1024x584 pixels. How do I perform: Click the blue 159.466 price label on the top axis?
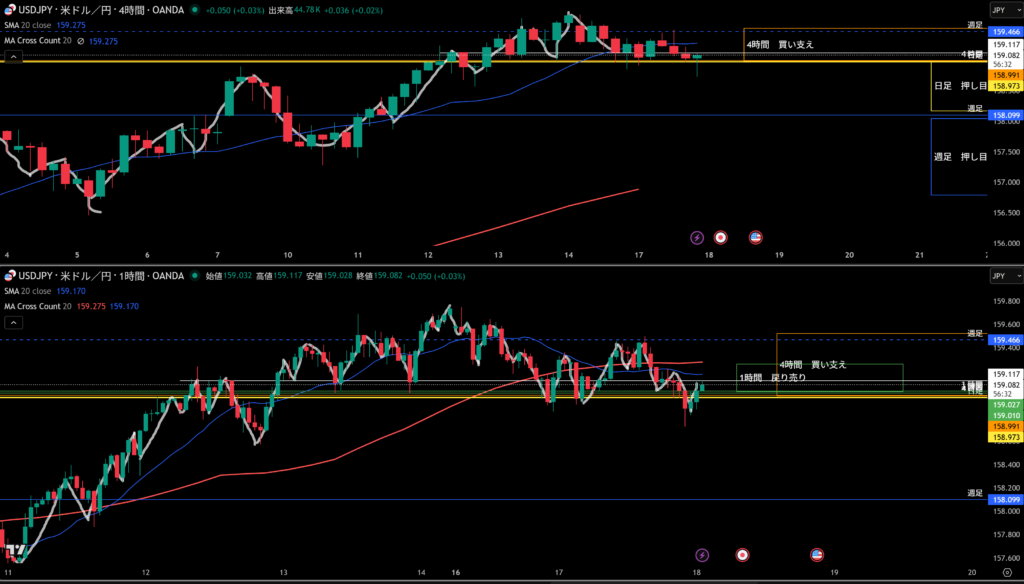[1004, 32]
